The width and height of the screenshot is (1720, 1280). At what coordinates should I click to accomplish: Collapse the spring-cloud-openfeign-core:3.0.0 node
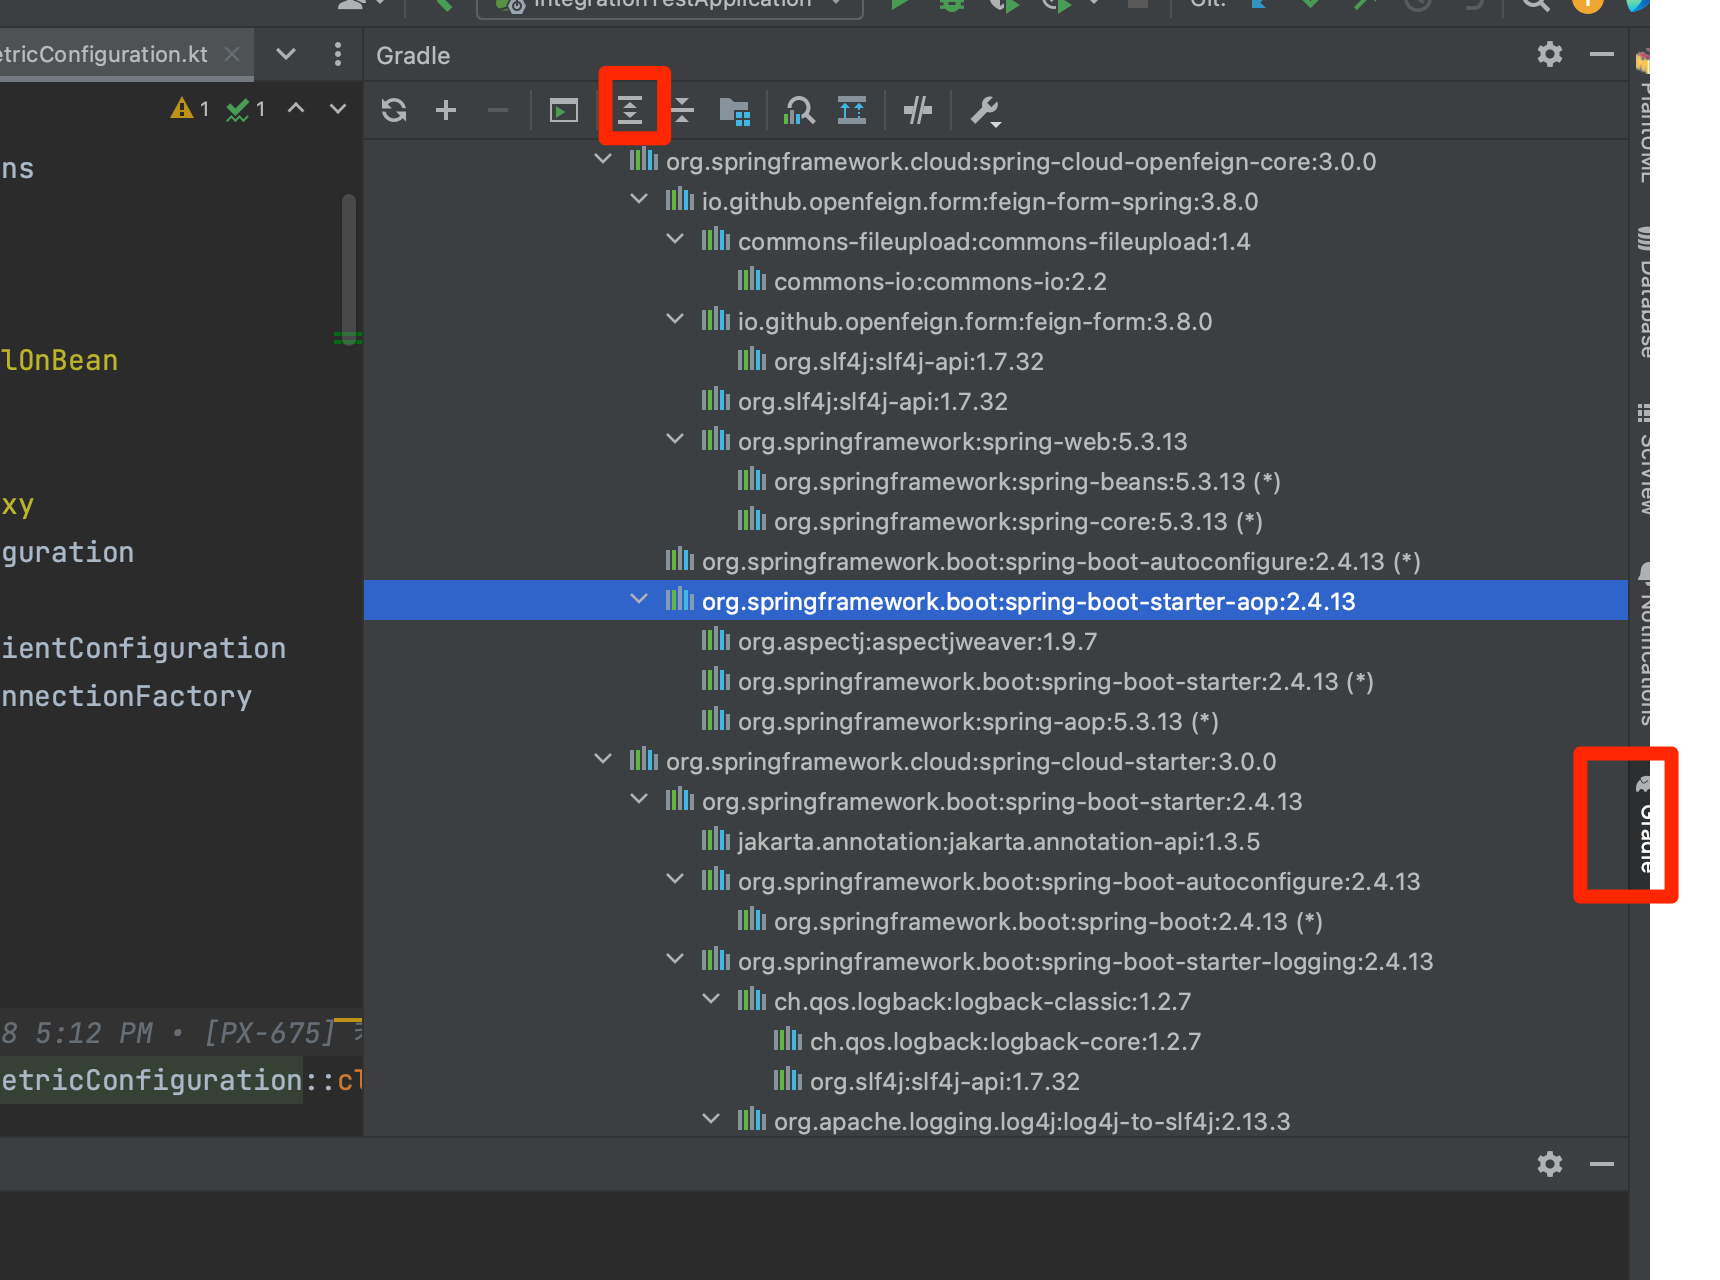(603, 160)
